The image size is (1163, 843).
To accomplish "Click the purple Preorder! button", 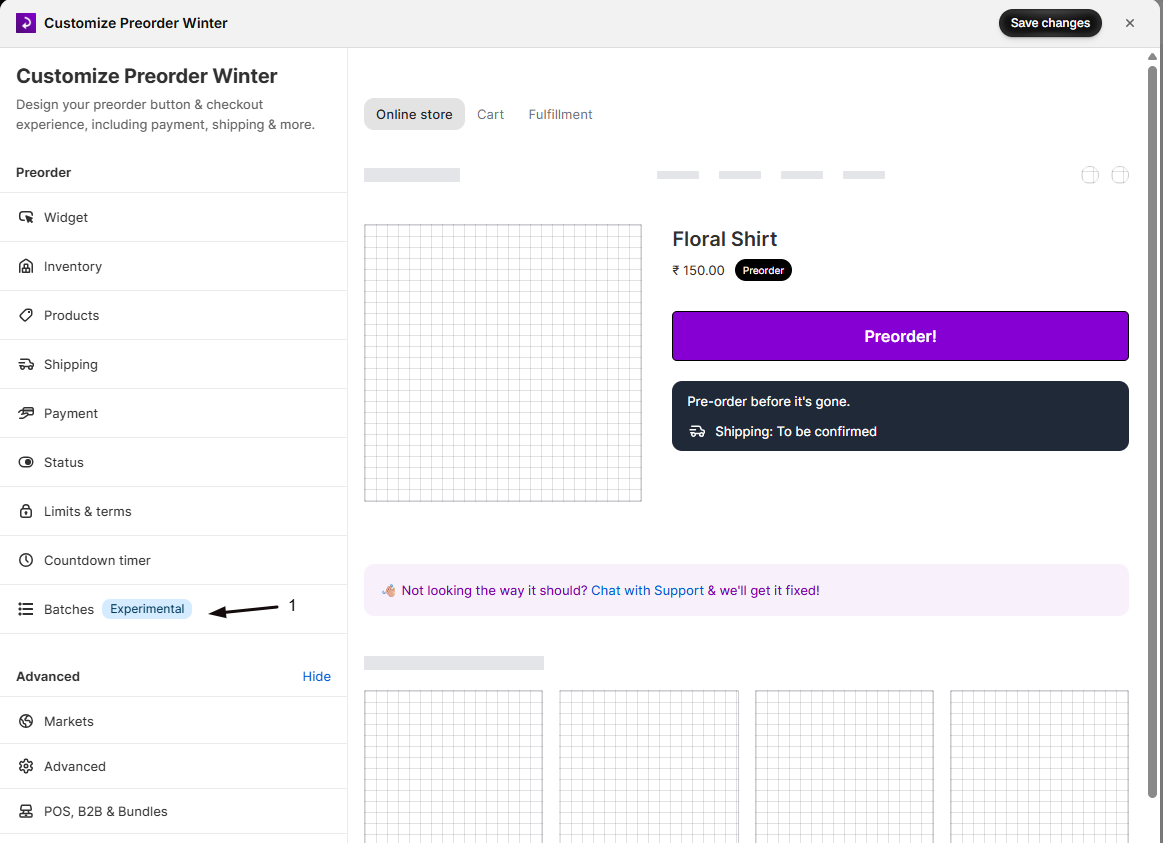I will pos(900,336).
